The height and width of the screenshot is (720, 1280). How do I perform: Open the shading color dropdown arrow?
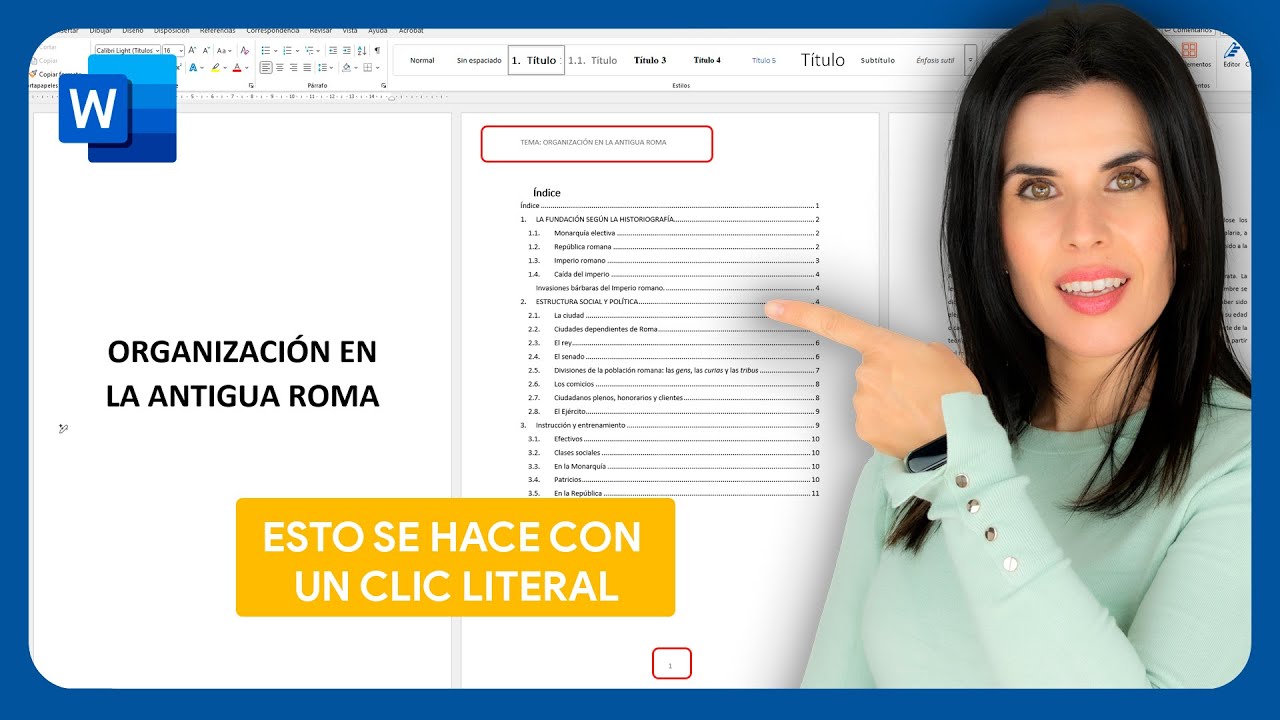(356, 67)
